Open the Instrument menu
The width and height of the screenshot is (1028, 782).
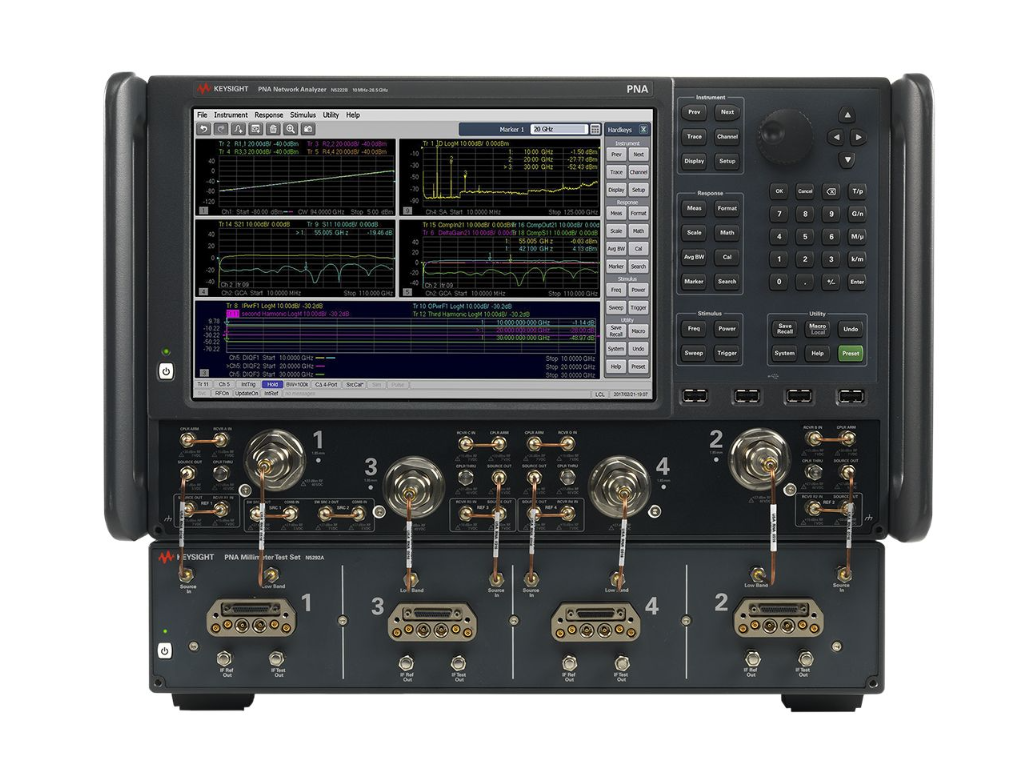tap(230, 115)
